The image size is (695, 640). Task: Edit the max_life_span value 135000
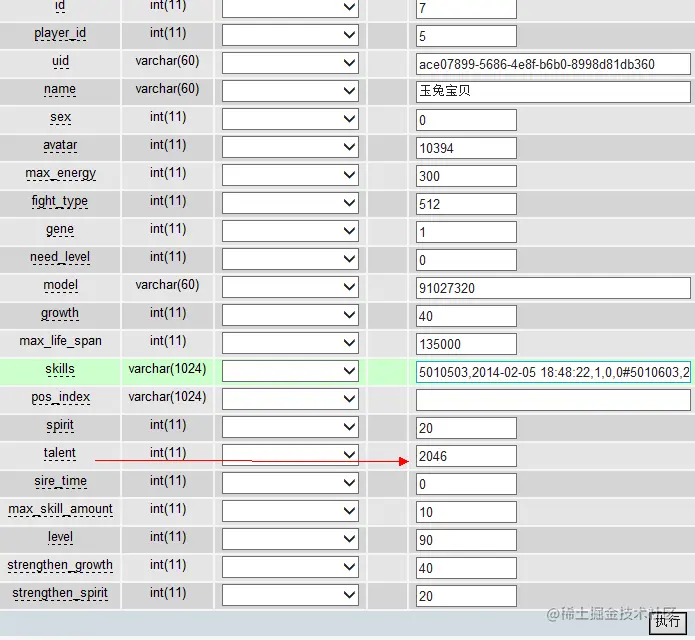466,344
